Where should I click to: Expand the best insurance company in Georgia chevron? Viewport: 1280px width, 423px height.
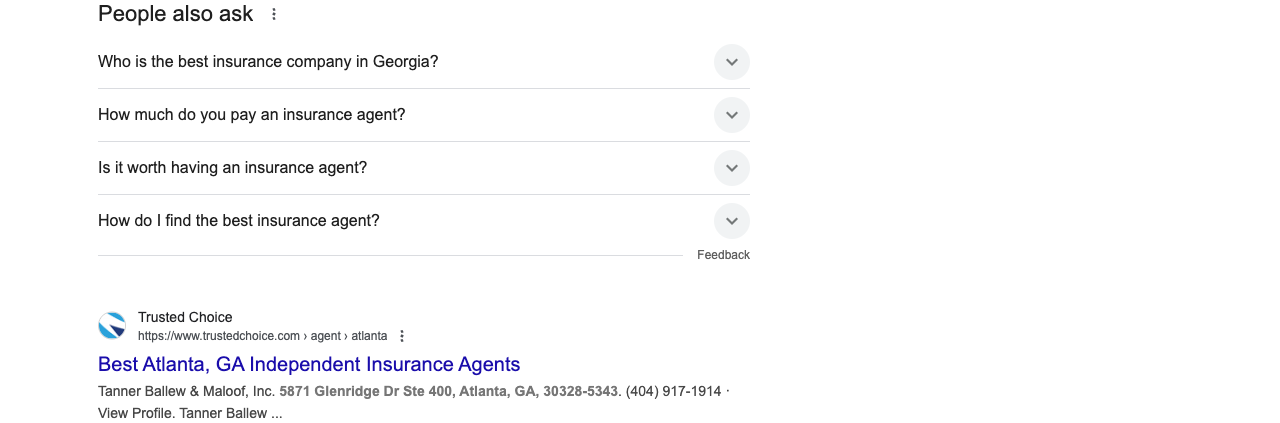(x=732, y=62)
